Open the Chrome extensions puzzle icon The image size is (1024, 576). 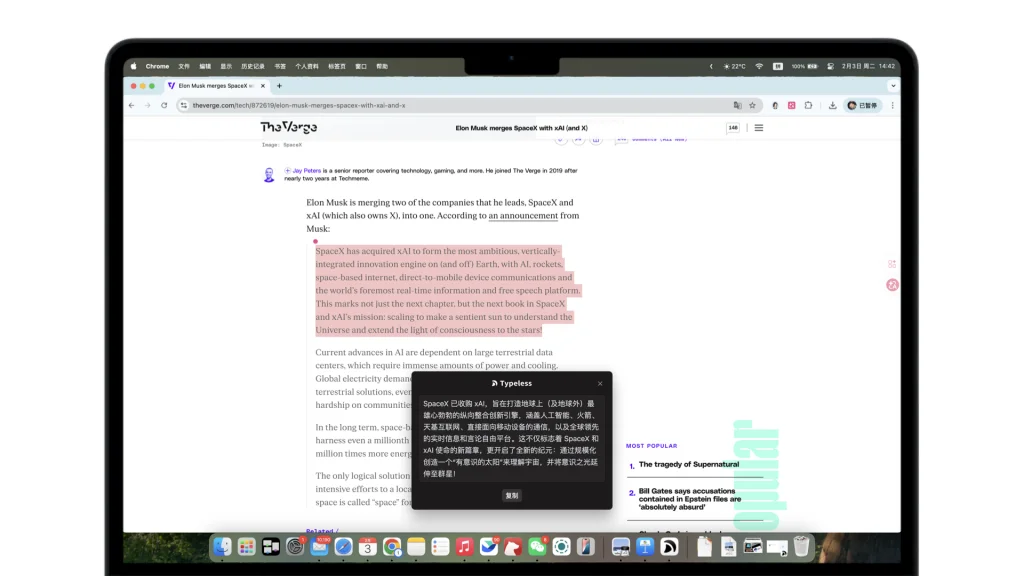(x=808, y=105)
